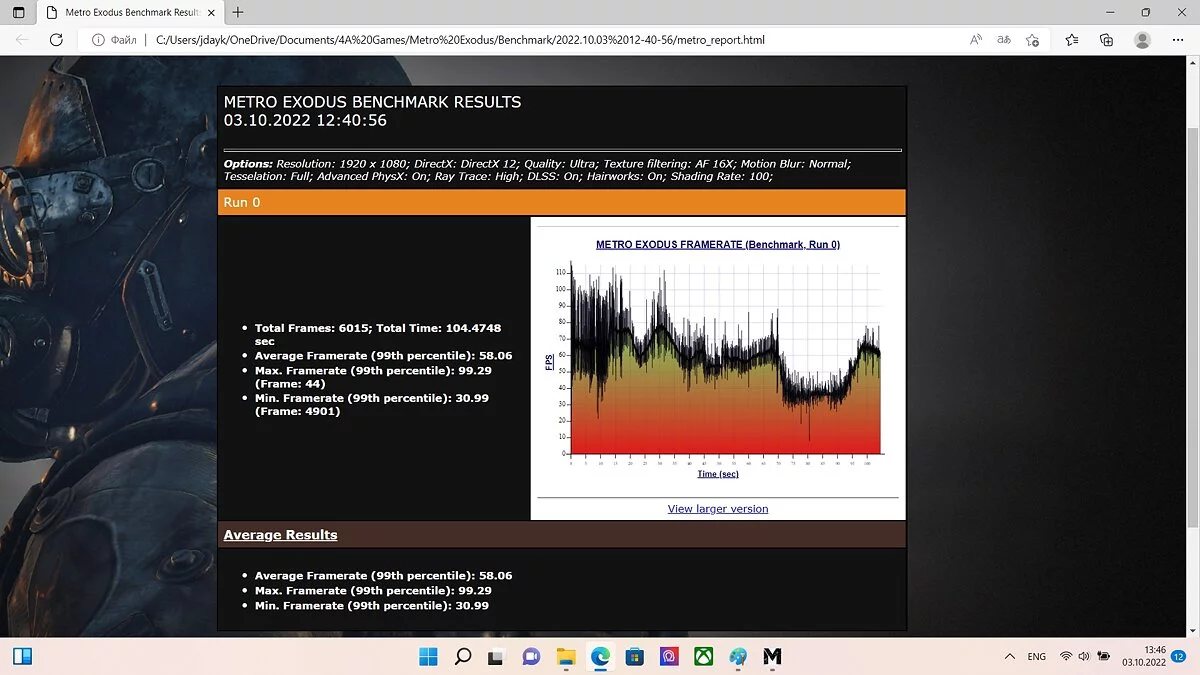Open the volume tray icon
This screenshot has height=675, width=1200.
(x=1084, y=656)
